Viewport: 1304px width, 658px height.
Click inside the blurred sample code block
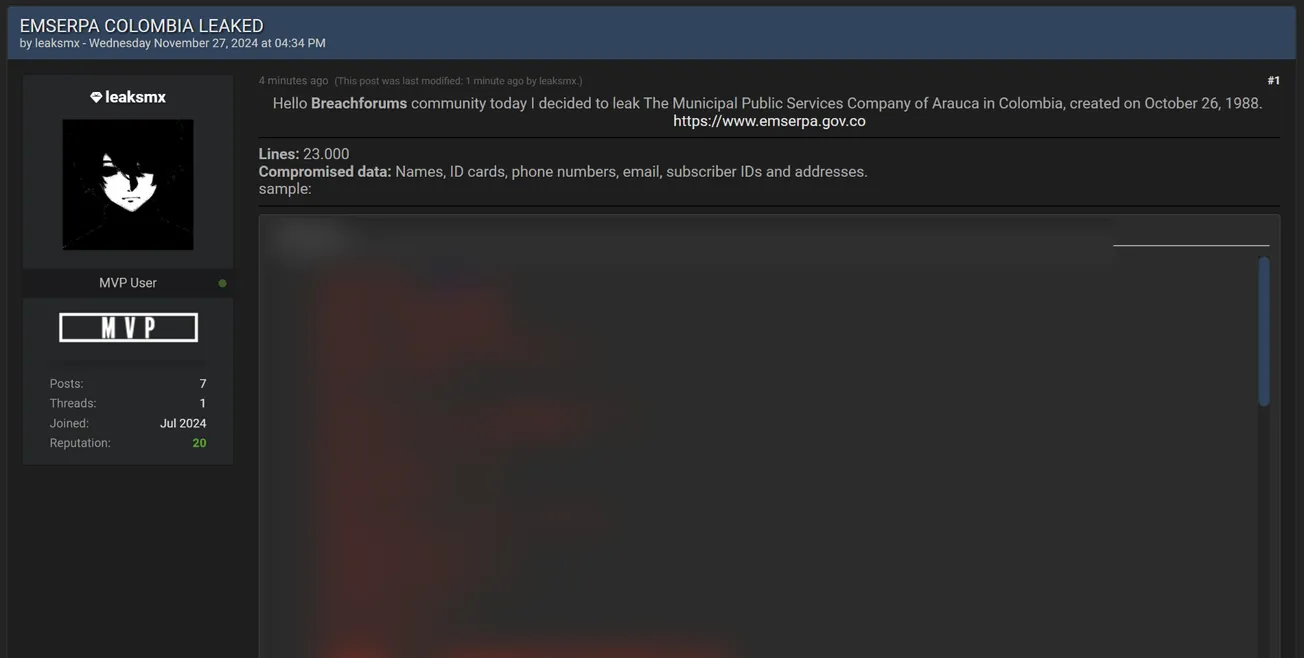[758, 450]
